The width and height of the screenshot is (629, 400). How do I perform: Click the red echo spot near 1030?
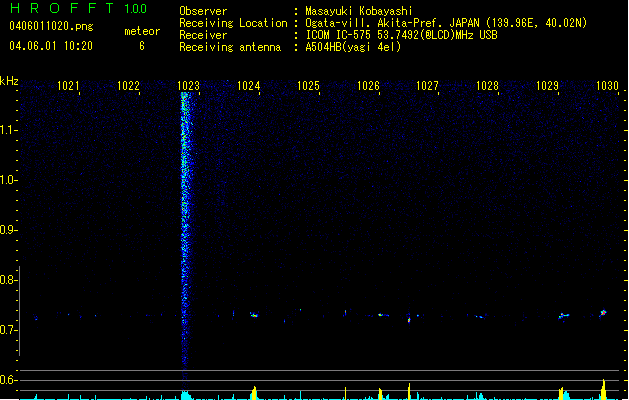coord(603,313)
